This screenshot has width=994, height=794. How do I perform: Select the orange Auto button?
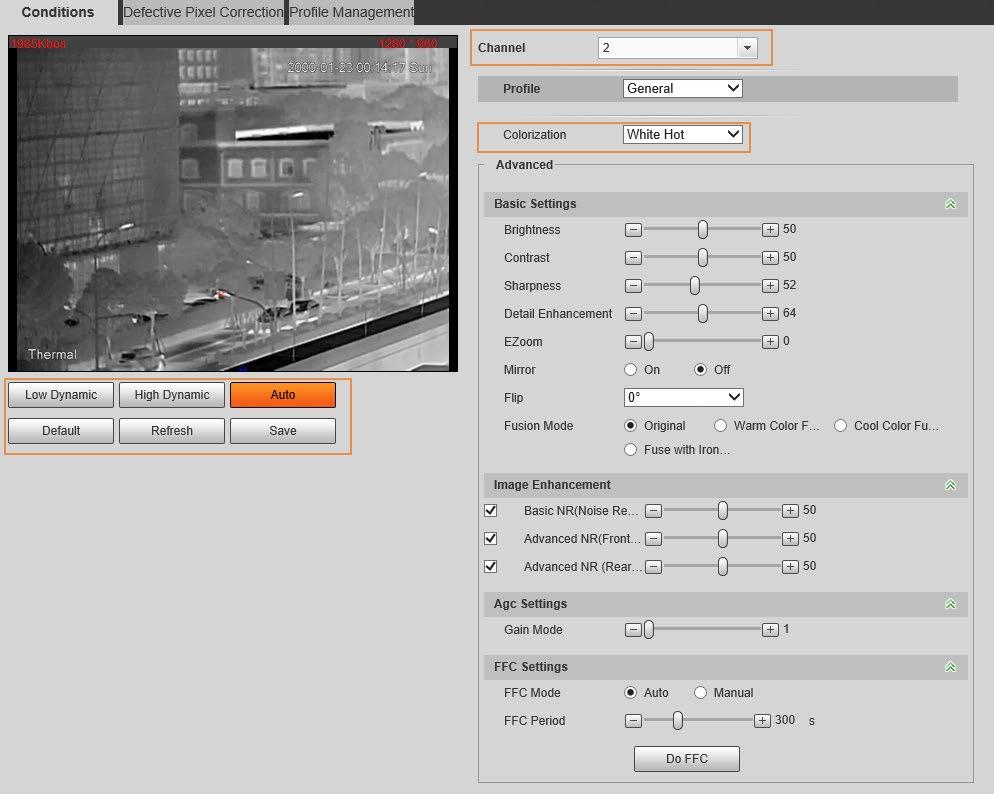[283, 395]
